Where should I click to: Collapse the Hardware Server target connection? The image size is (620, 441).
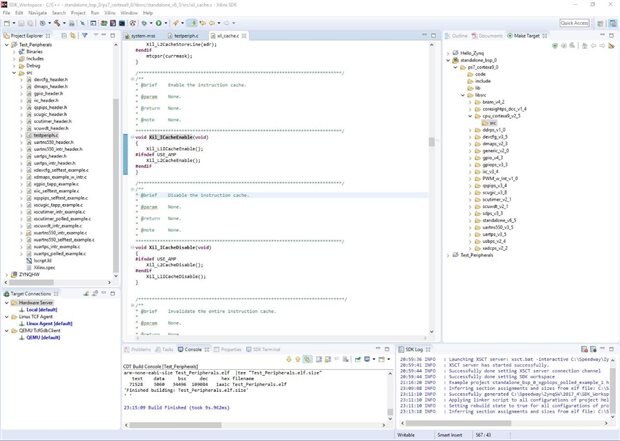pyautogui.click(x=5, y=303)
